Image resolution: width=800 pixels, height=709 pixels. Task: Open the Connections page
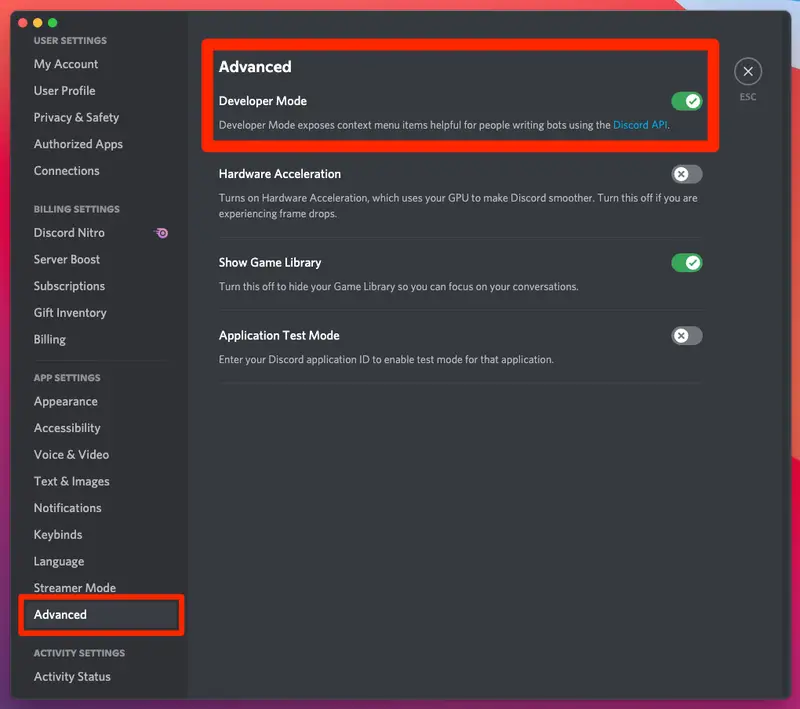click(67, 170)
